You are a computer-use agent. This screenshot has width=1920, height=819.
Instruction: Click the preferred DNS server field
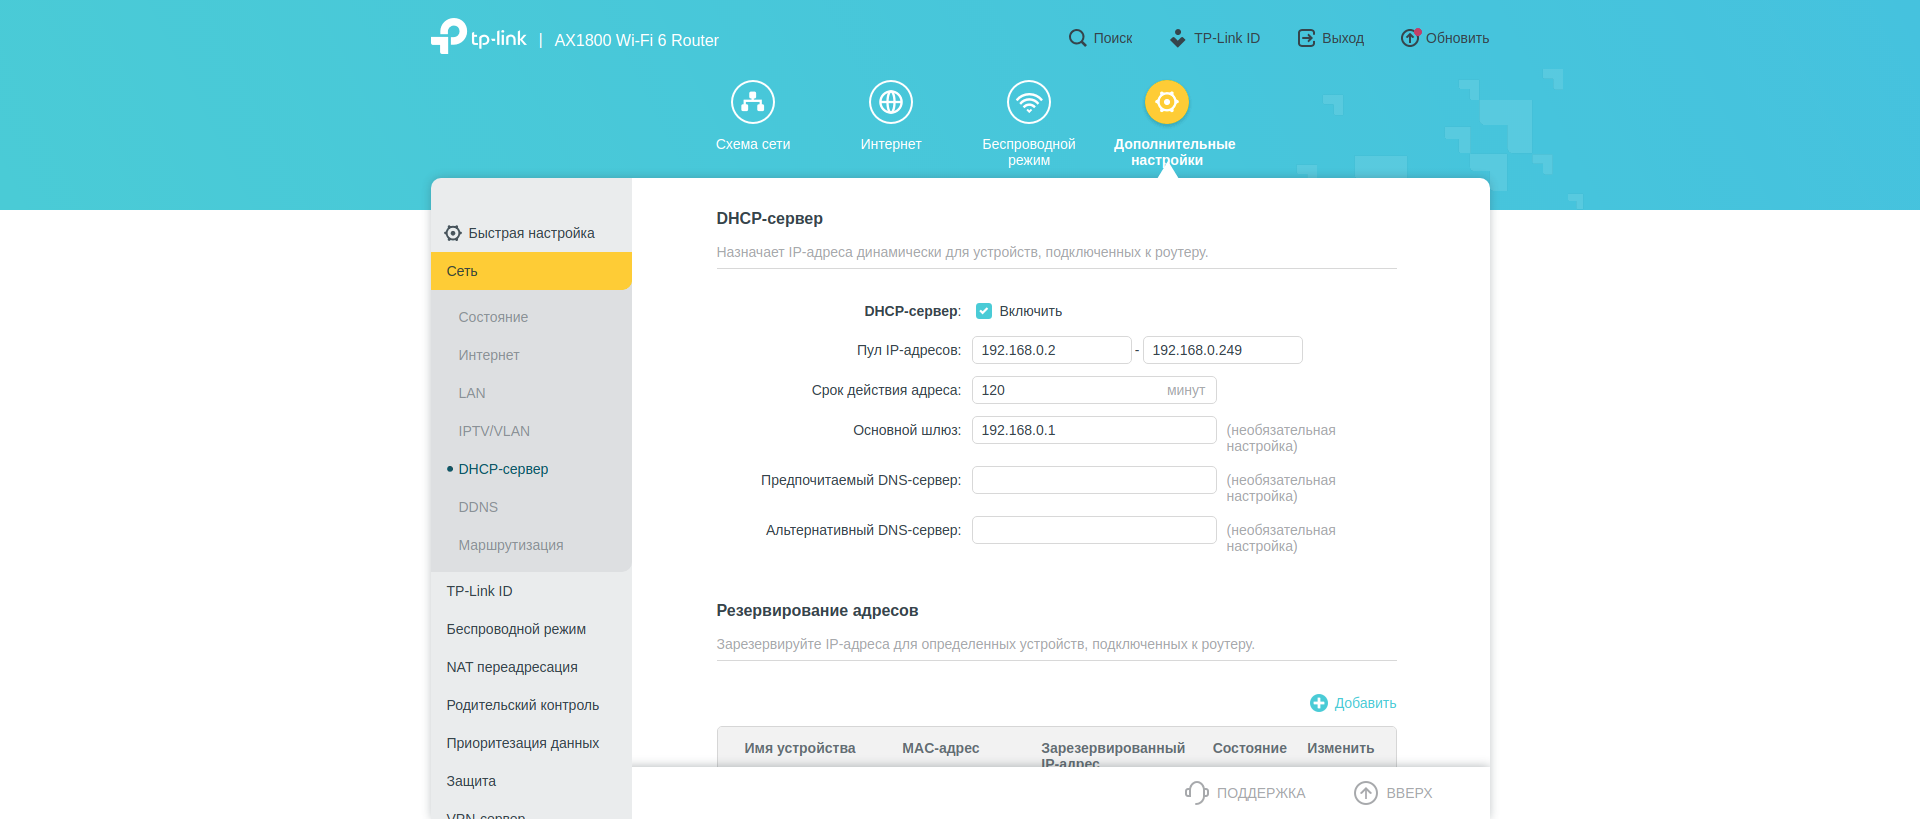[1093, 480]
